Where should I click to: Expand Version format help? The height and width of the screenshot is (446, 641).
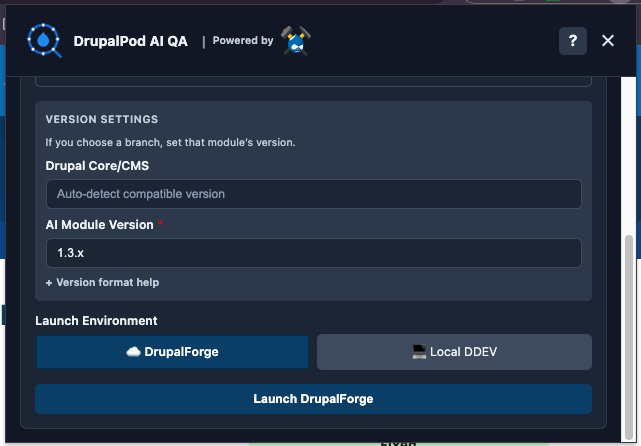point(102,282)
